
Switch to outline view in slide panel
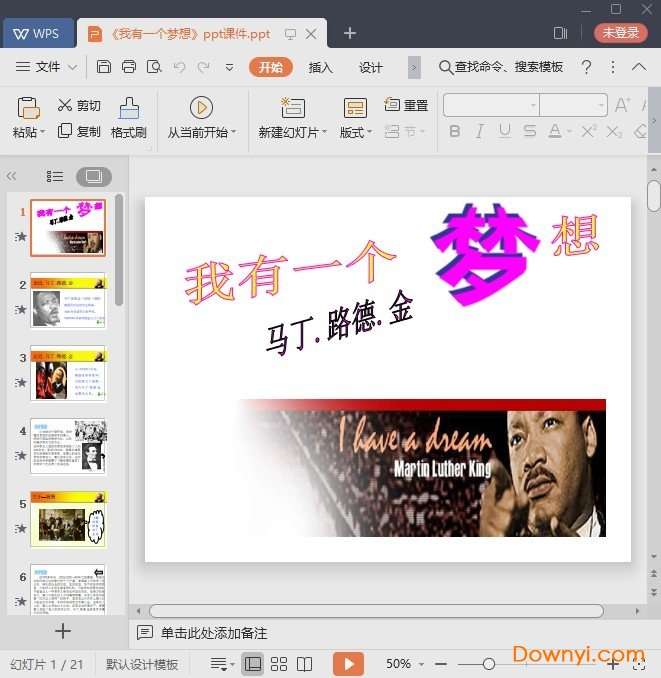pos(55,176)
